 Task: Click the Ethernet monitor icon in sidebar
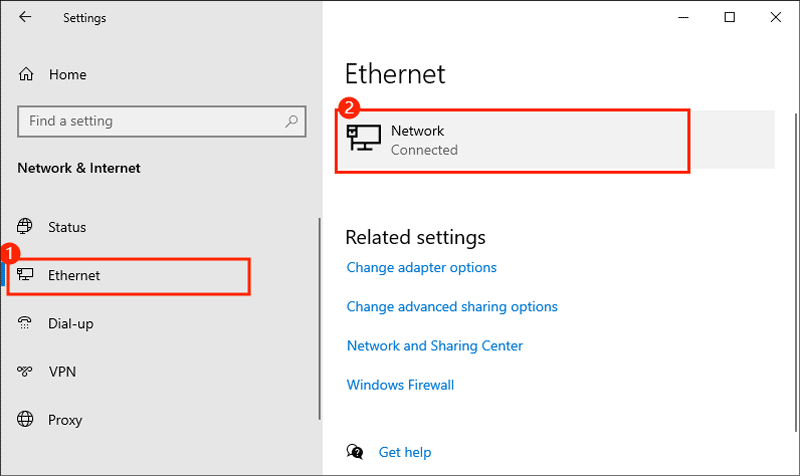tap(25, 274)
